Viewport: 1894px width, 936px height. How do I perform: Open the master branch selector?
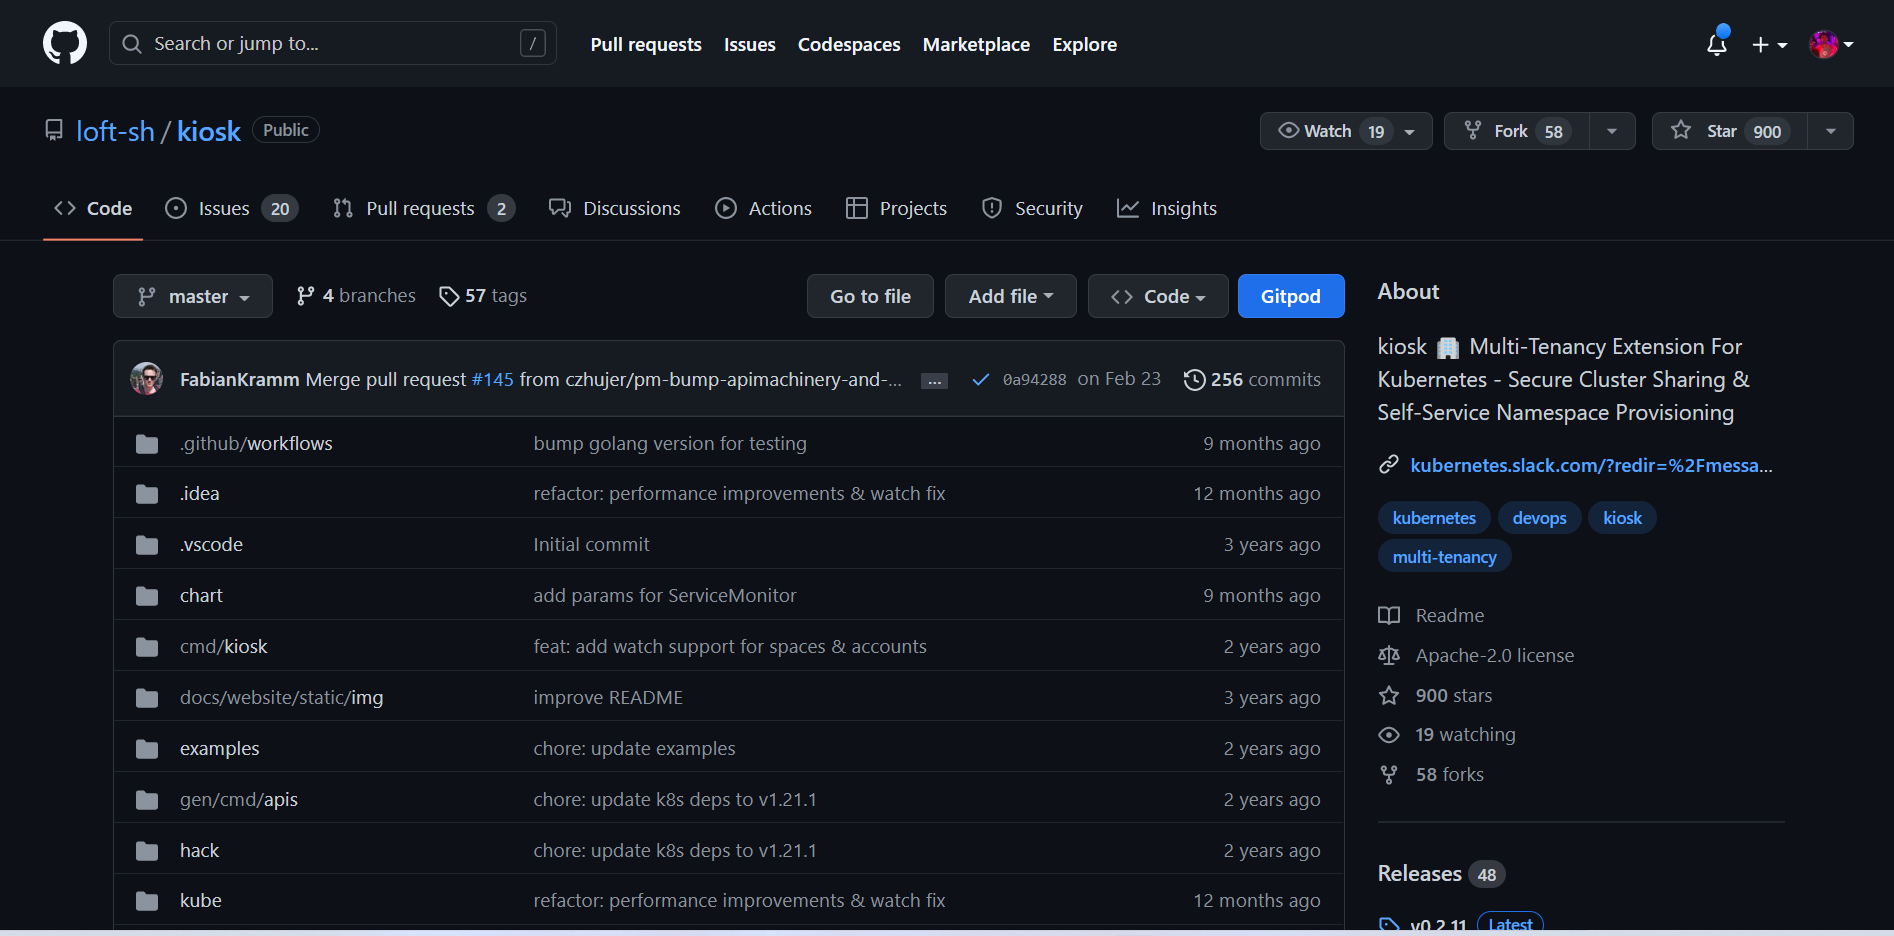193,296
